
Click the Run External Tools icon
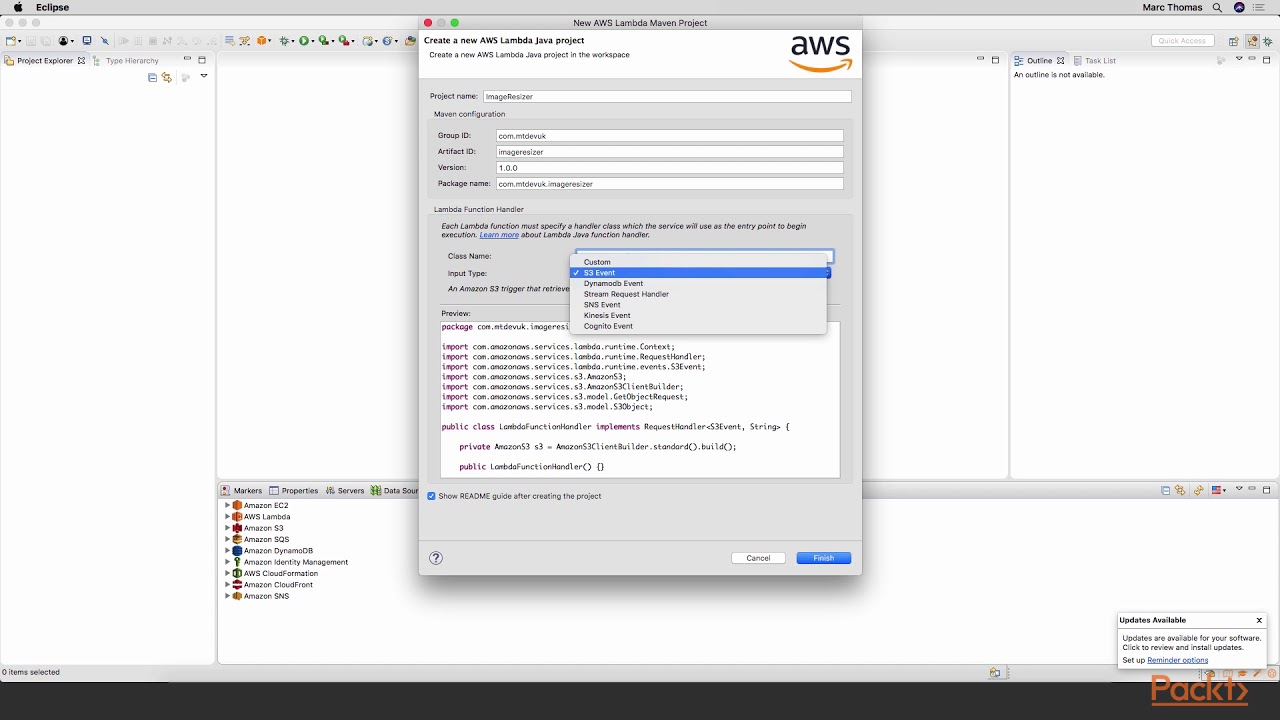tap(343, 41)
